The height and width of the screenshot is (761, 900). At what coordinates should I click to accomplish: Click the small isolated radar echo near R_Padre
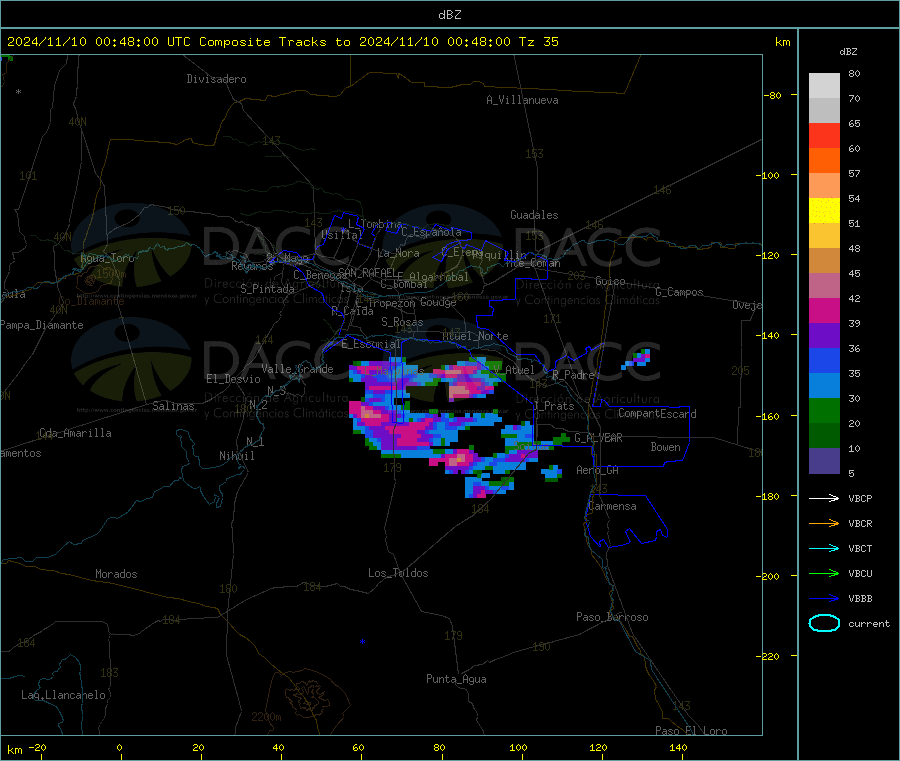tap(637, 359)
